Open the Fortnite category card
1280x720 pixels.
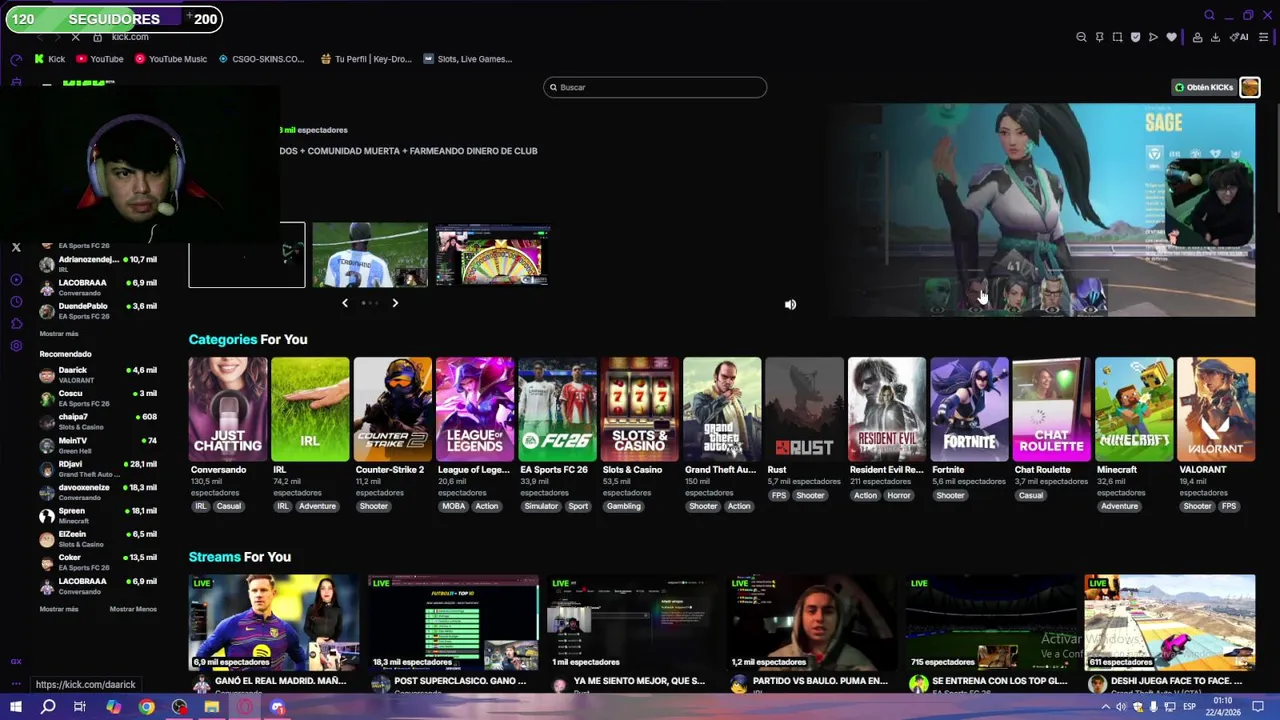(x=969, y=409)
